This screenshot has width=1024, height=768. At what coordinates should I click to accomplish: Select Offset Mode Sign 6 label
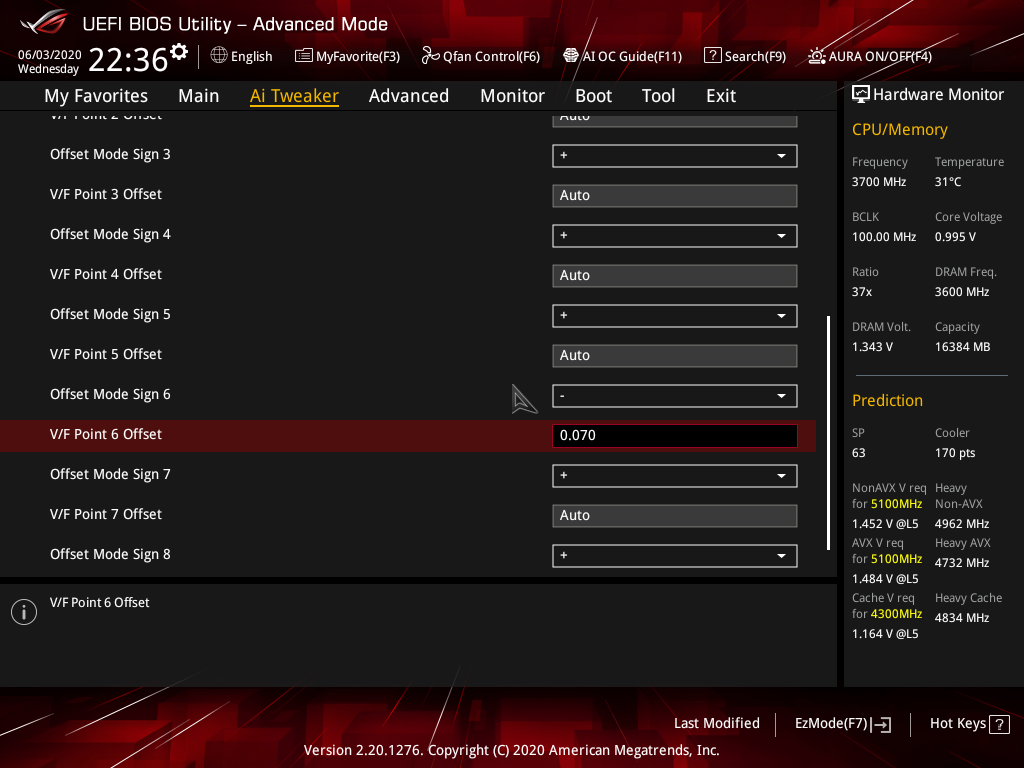point(110,394)
